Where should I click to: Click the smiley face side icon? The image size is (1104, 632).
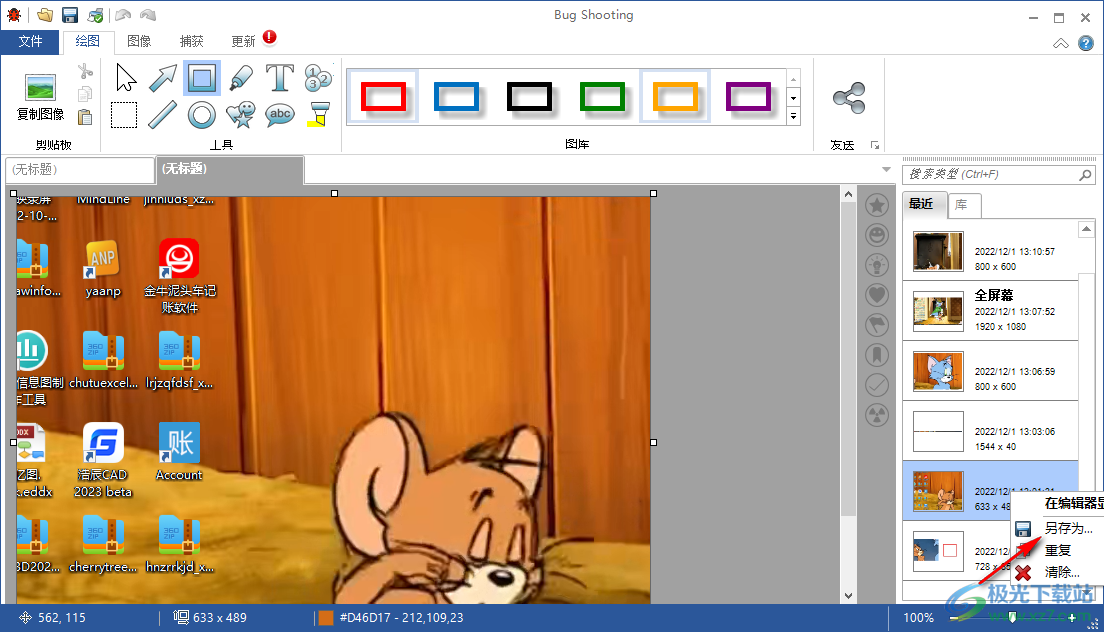click(x=877, y=235)
